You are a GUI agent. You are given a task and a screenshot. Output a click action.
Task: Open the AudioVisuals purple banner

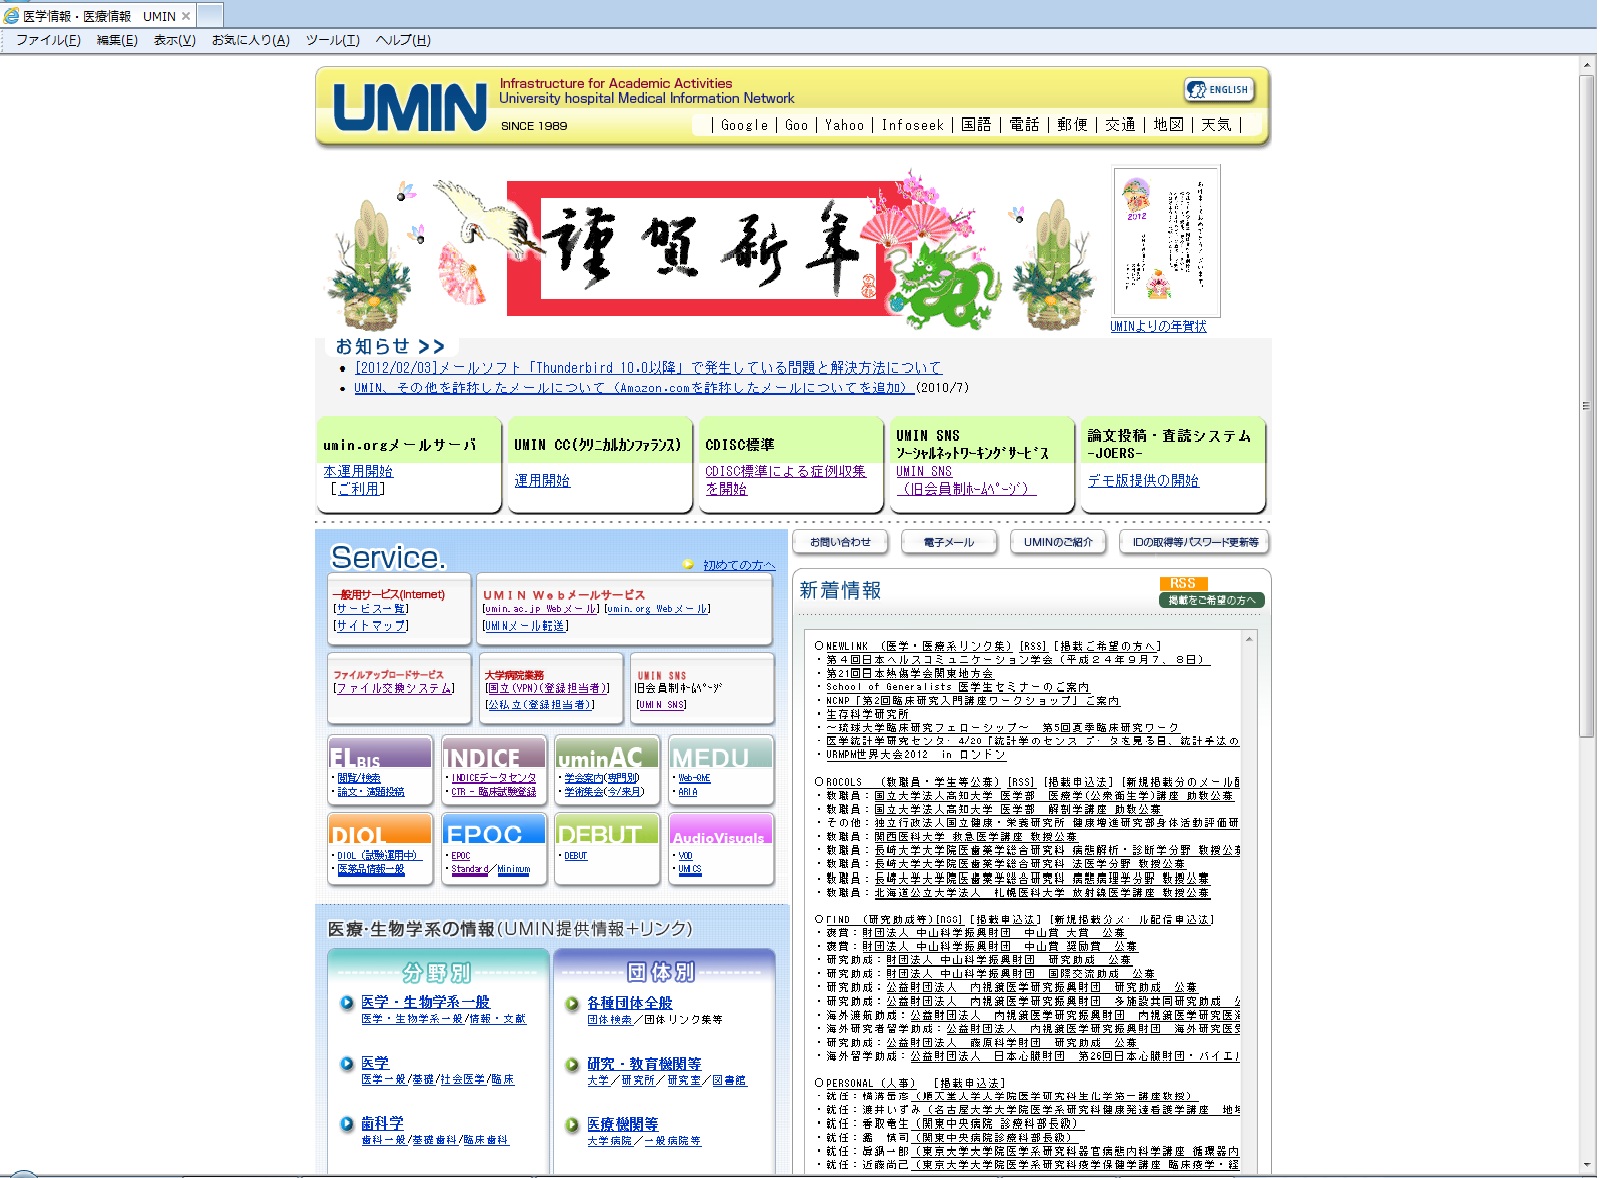click(x=720, y=829)
